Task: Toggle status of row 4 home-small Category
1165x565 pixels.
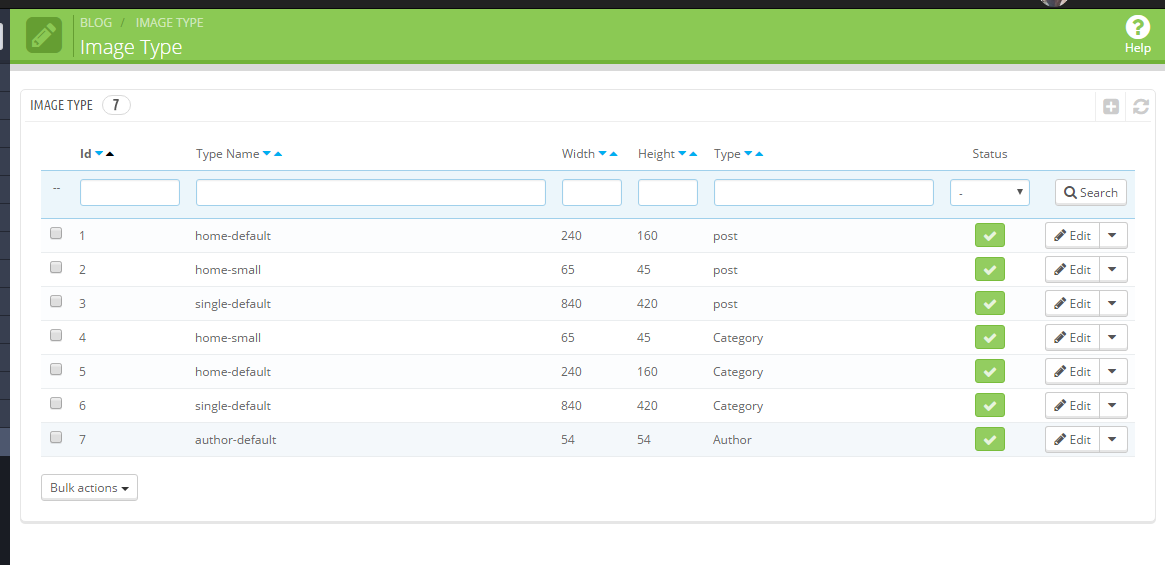Action: click(x=990, y=338)
